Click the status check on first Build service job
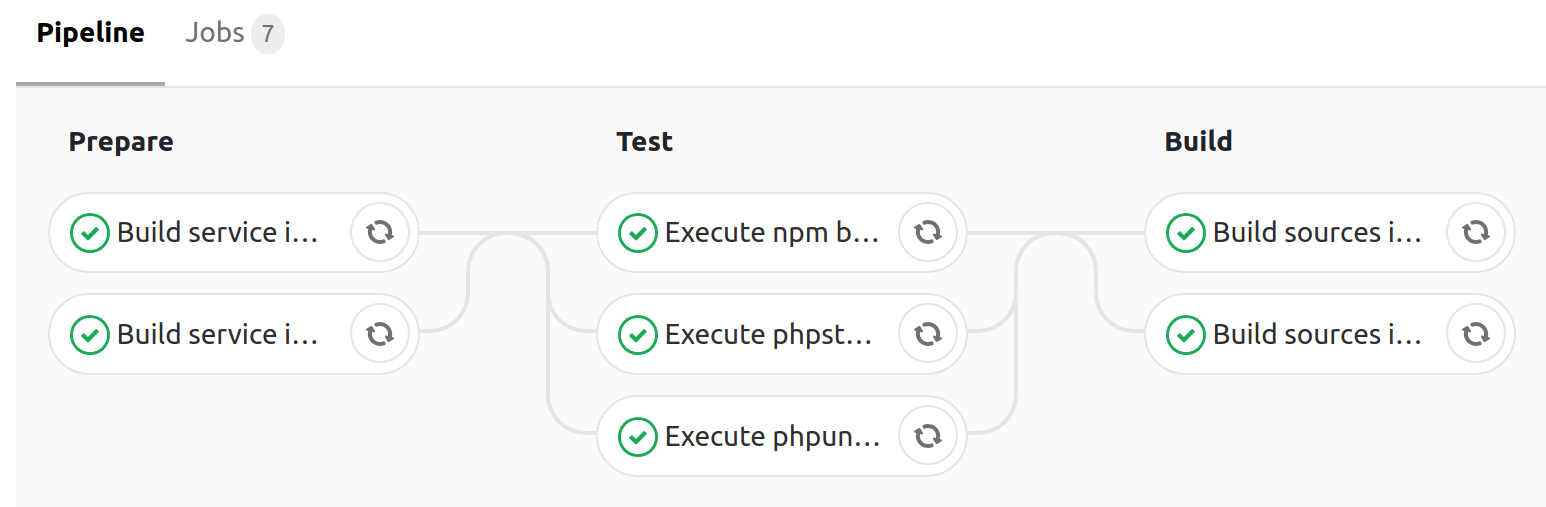1546x507 pixels. pos(89,233)
